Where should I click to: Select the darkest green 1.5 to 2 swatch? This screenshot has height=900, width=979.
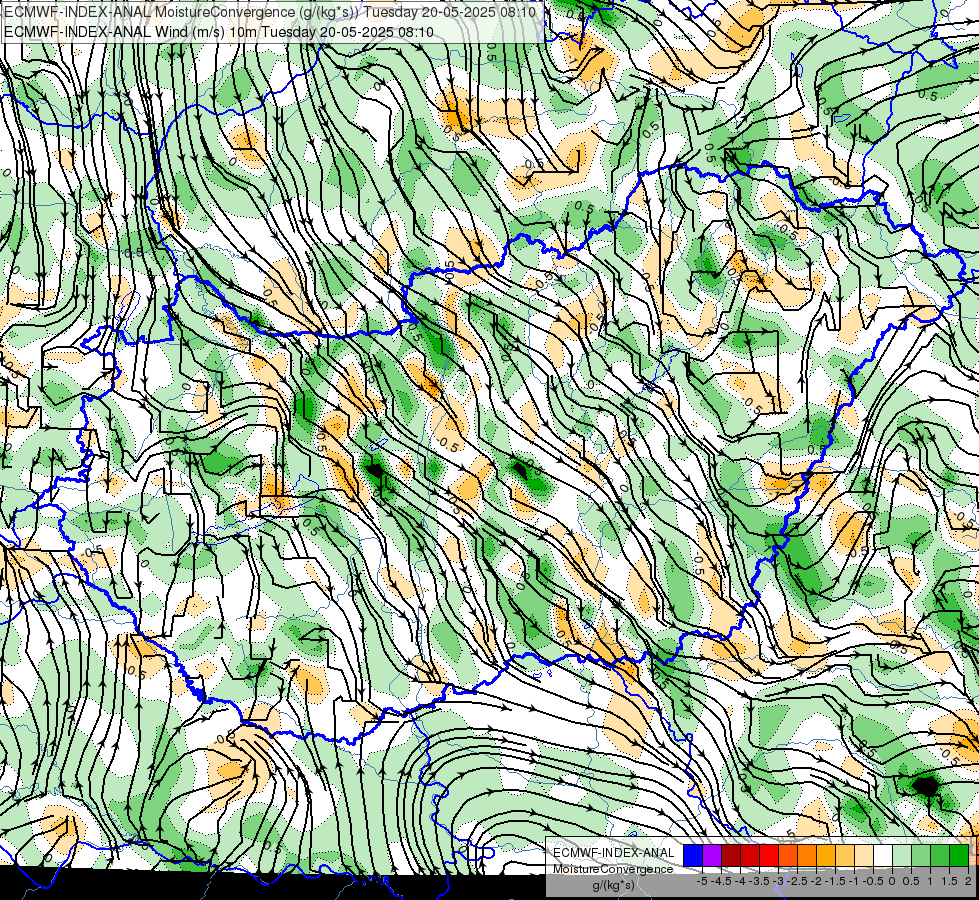click(x=959, y=856)
